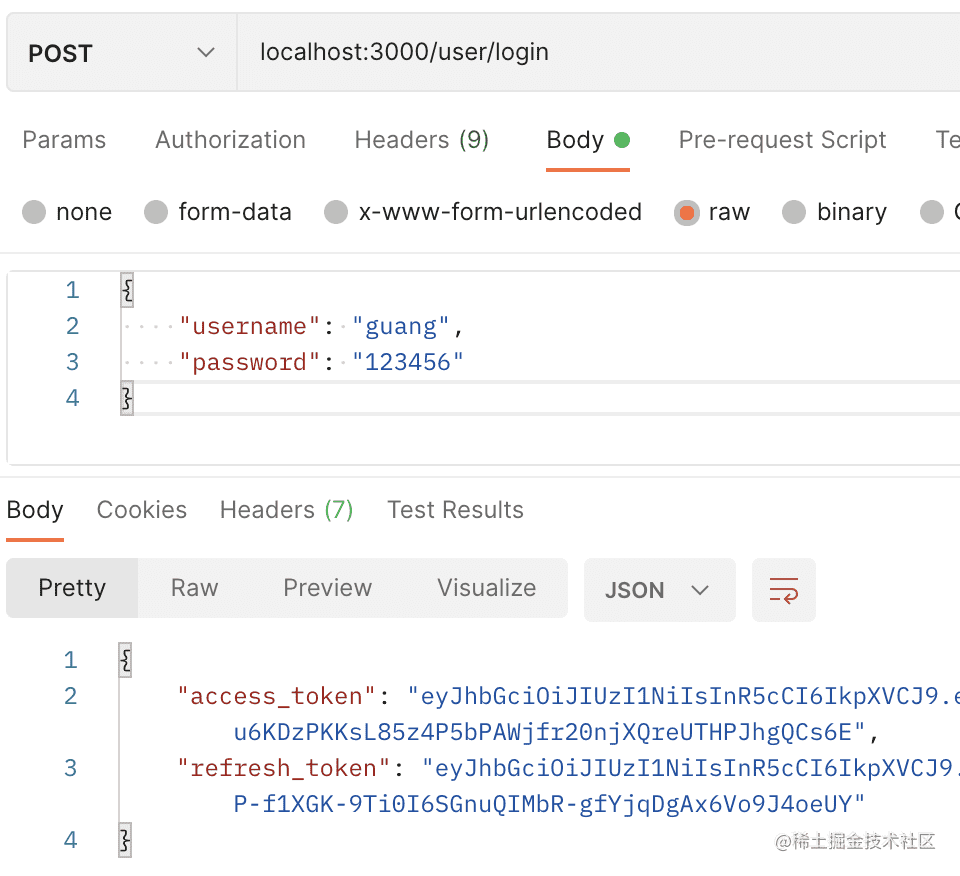
Task: Open the Visualize response view
Action: click(486, 588)
